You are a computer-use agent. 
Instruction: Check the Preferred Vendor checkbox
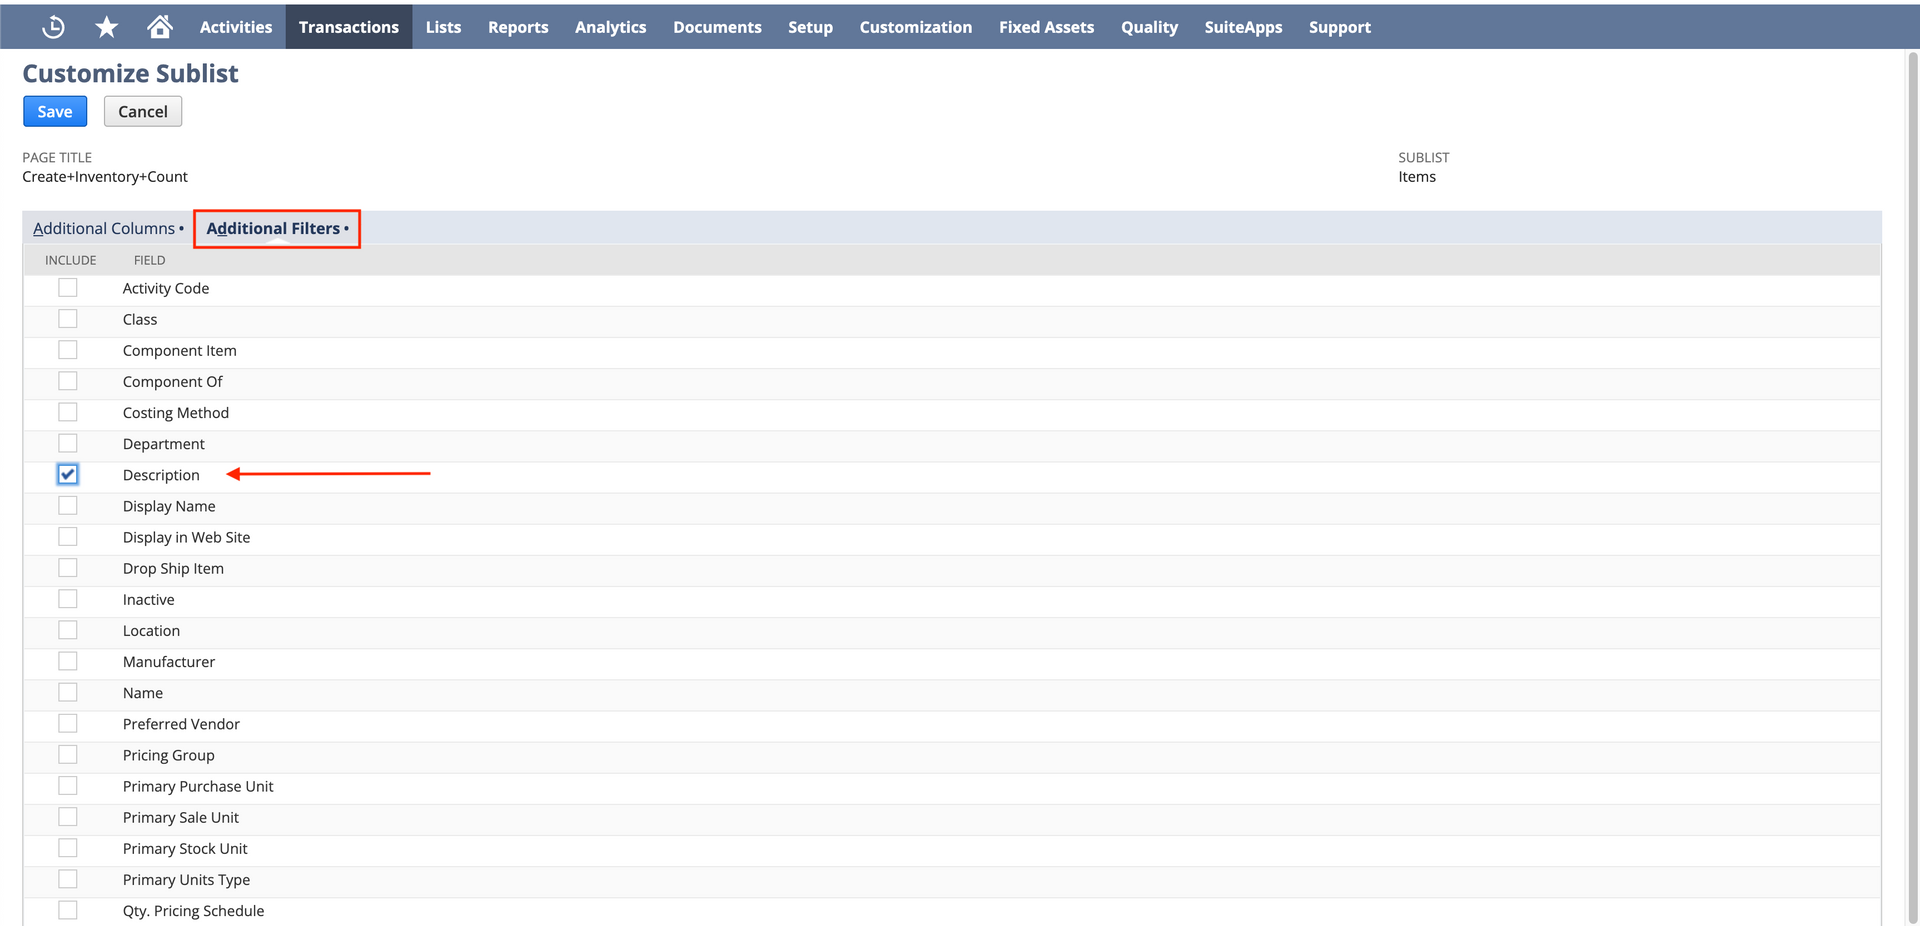(68, 723)
